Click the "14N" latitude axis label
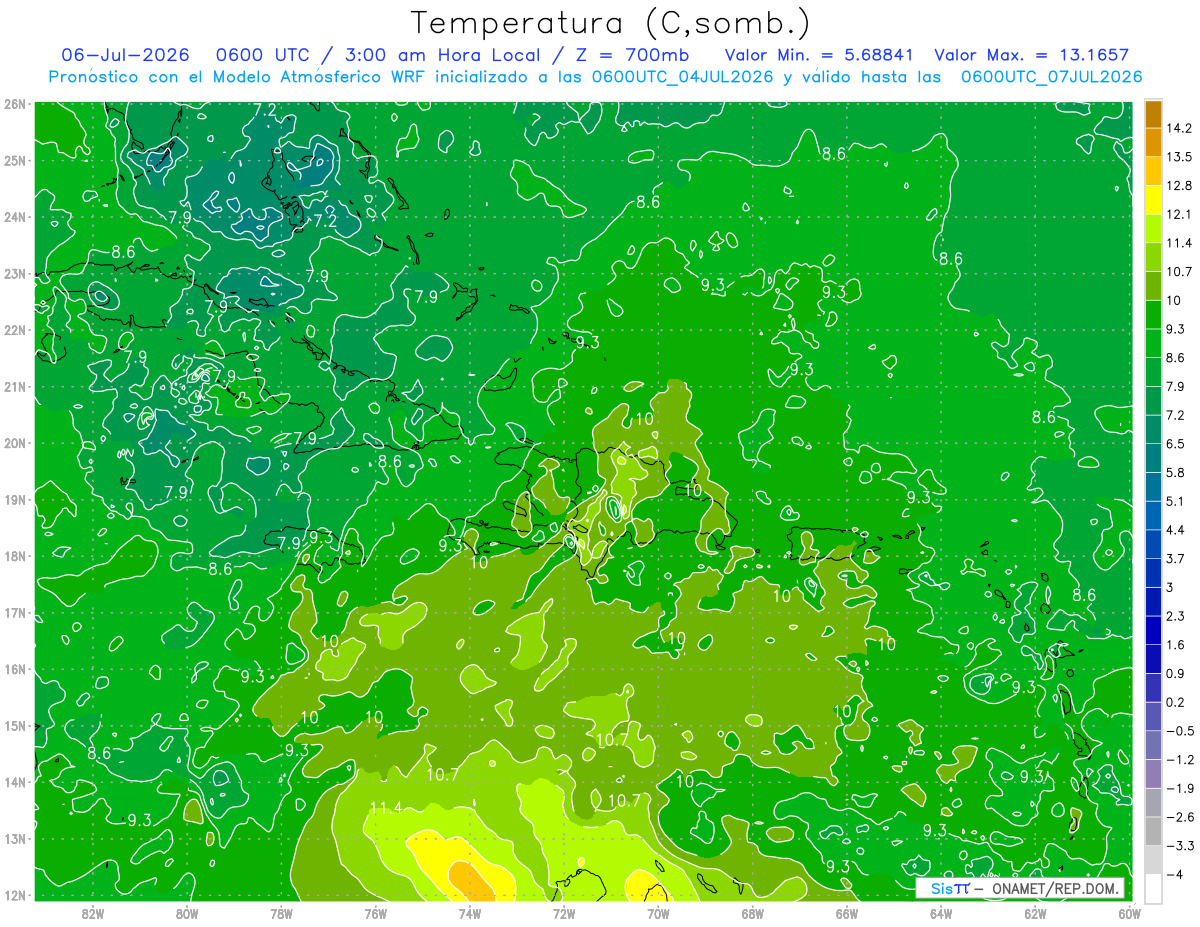This screenshot has height=927, width=1200. point(14,782)
